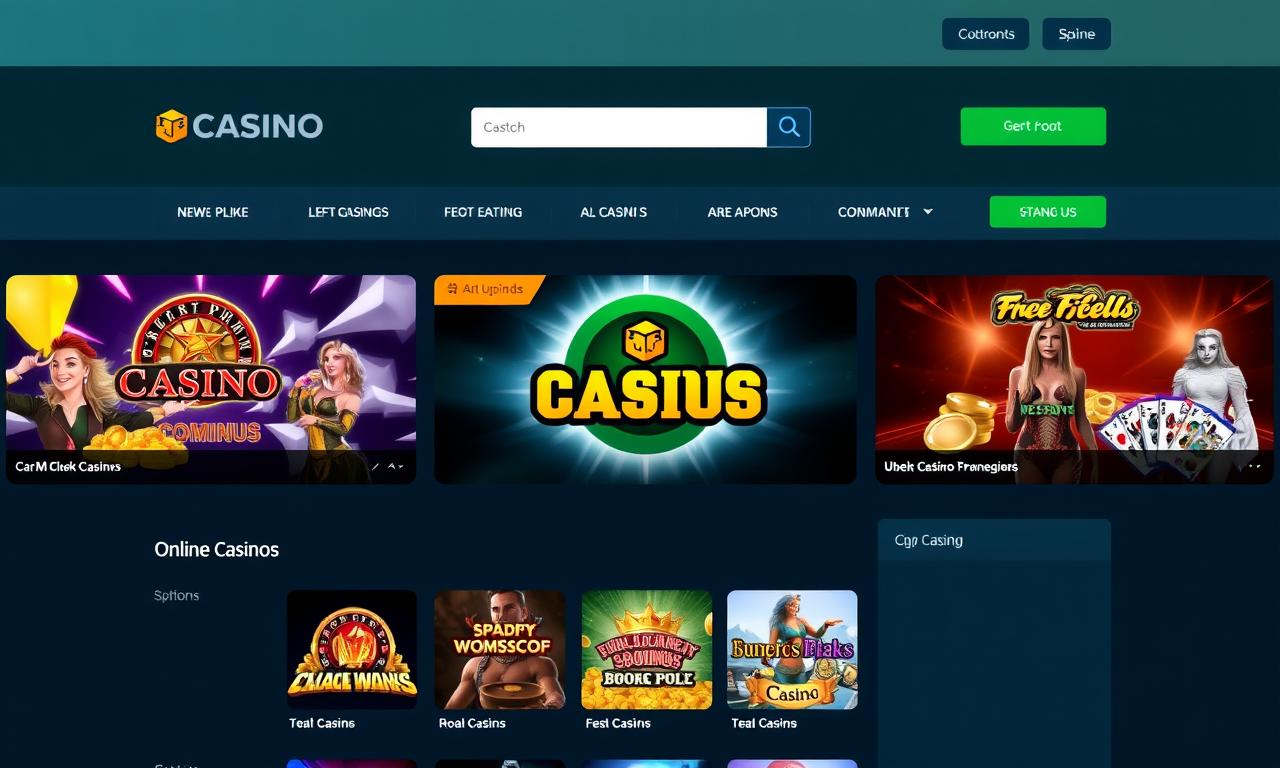Click the green Gert Foot button

[1033, 126]
